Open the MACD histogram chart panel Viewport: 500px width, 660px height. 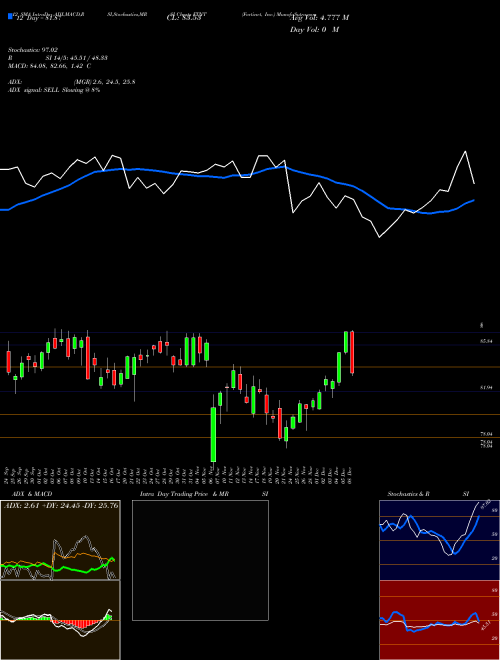60,620
